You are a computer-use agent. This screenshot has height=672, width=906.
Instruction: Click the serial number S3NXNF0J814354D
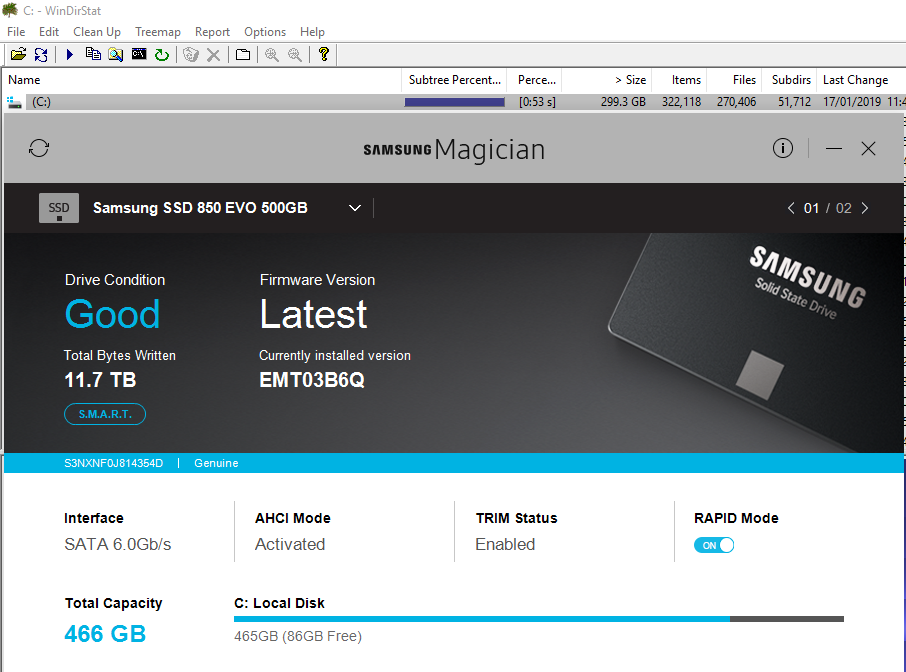(113, 463)
